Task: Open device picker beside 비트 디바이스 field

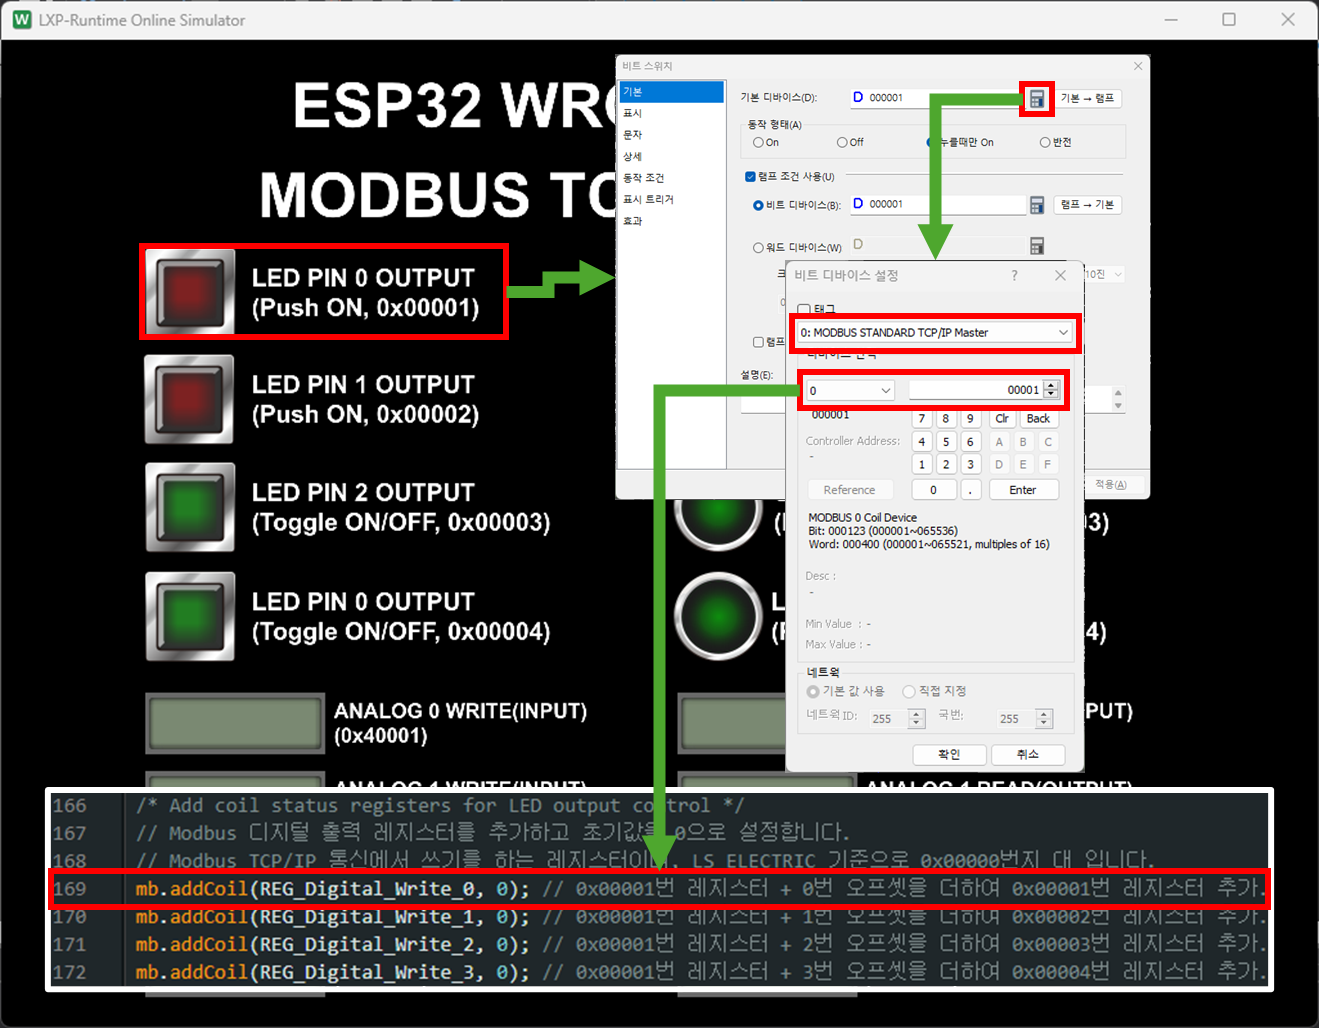Action: pyautogui.click(x=1037, y=205)
